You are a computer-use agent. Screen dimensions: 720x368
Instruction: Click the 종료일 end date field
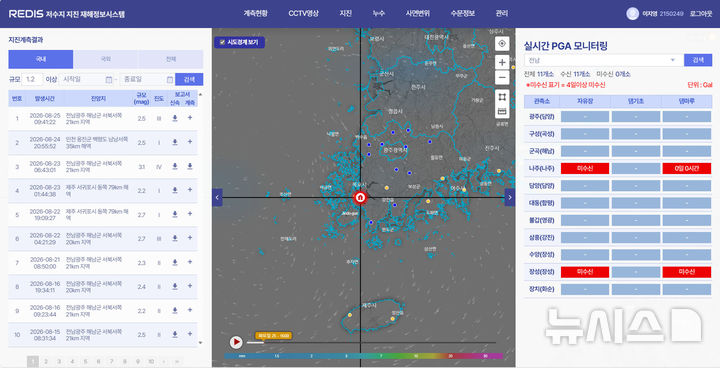point(147,79)
